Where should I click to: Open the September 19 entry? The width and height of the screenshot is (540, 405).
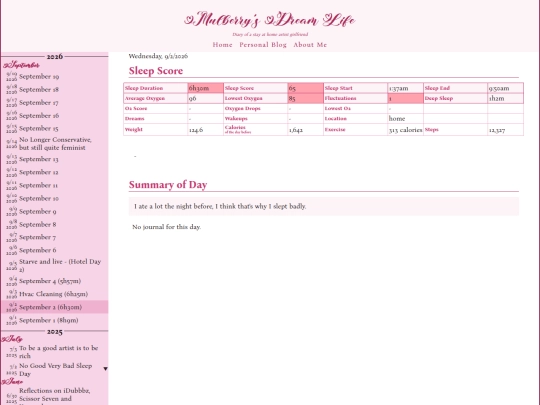(x=39, y=76)
